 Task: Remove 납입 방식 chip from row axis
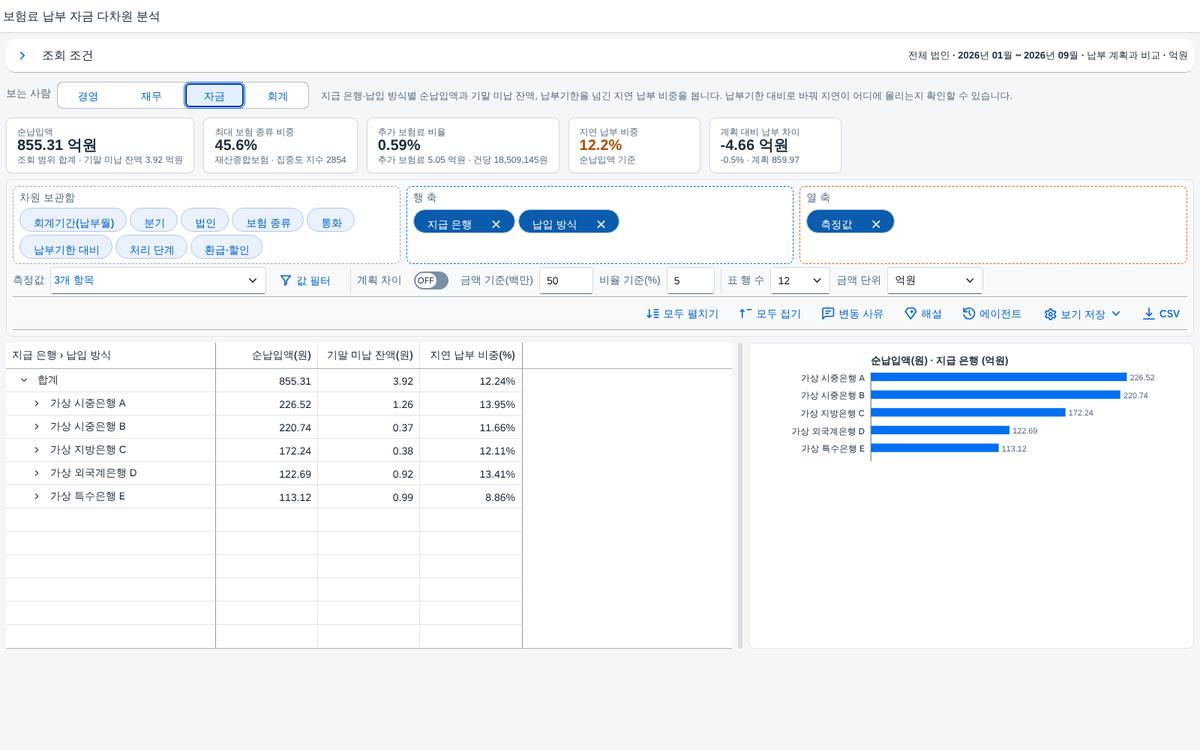click(601, 224)
